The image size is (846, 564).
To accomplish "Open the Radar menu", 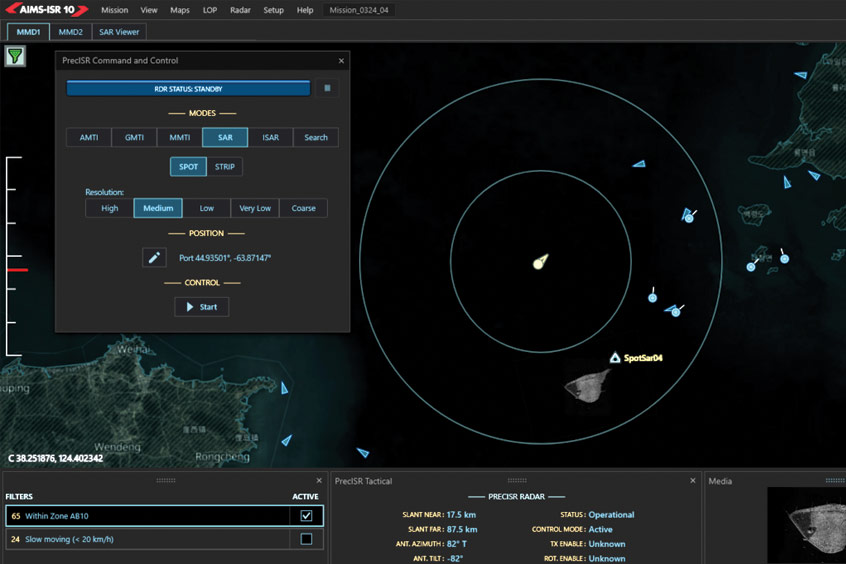I will [x=240, y=10].
